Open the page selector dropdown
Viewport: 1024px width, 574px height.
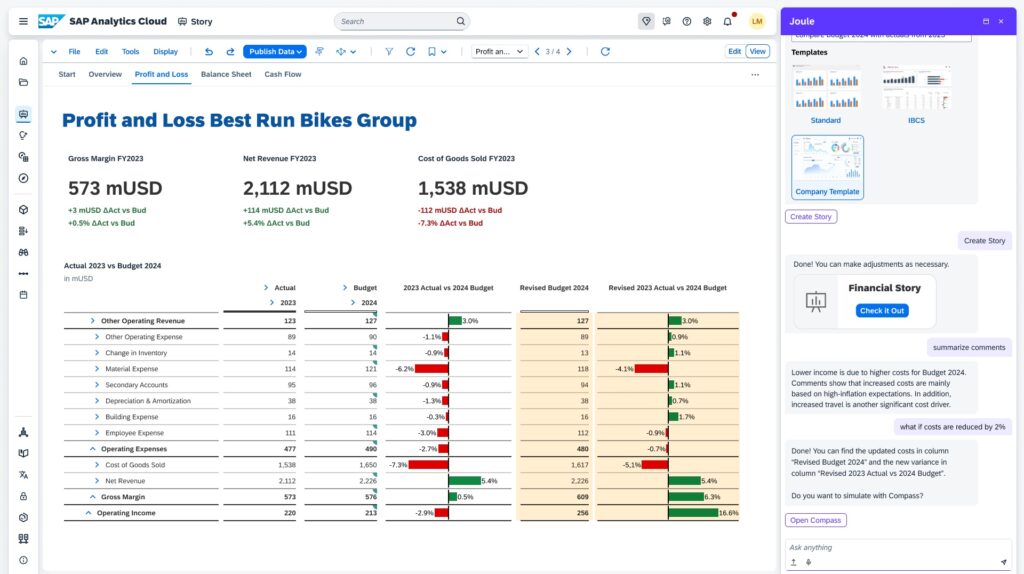[499, 52]
